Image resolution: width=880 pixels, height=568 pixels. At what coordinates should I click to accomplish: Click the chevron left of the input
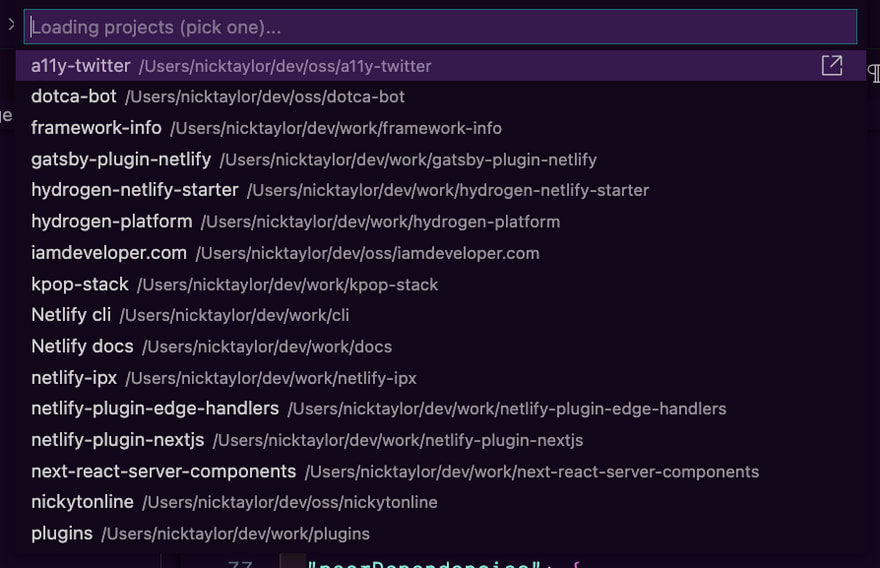coord(11,24)
